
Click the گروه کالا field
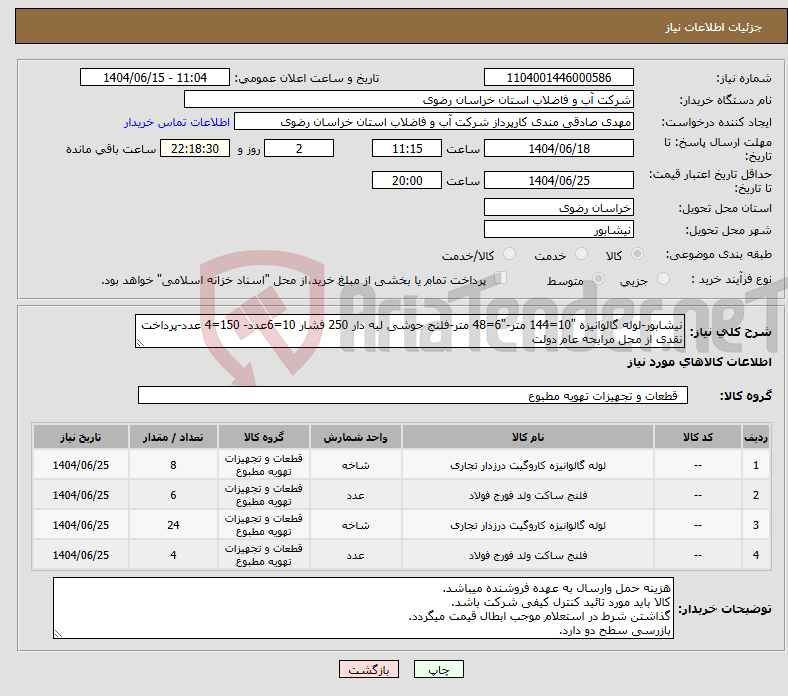pos(412,396)
